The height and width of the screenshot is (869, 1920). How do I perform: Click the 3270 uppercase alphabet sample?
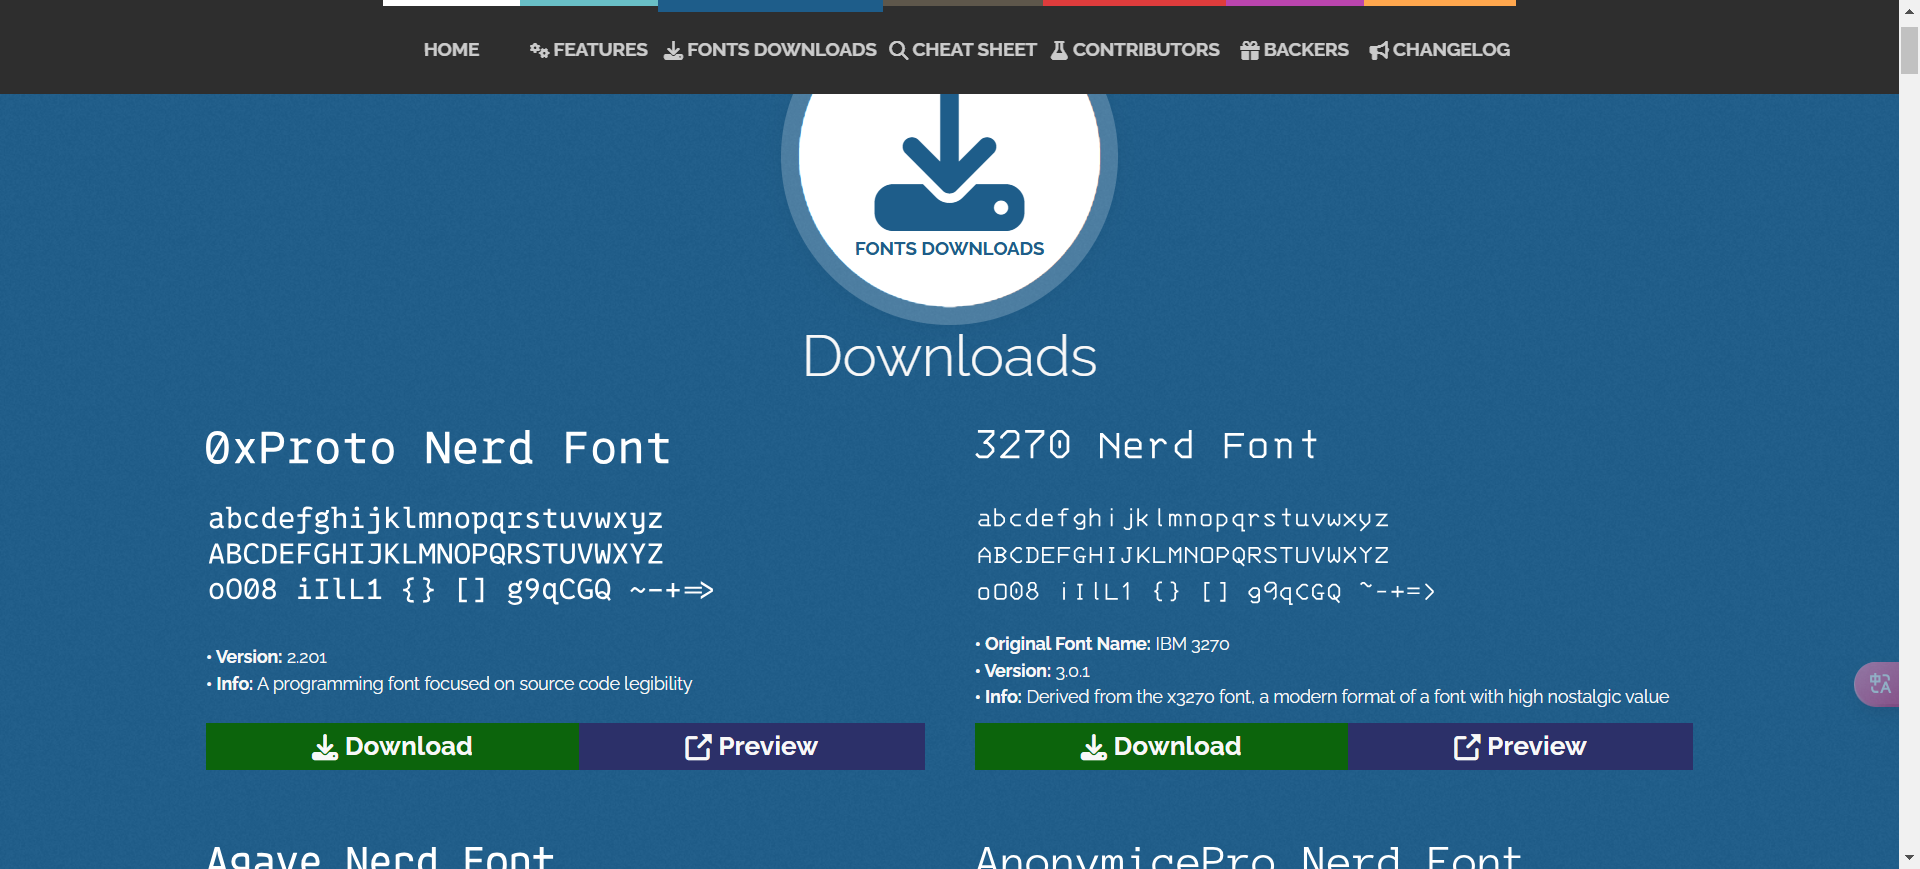click(1183, 555)
